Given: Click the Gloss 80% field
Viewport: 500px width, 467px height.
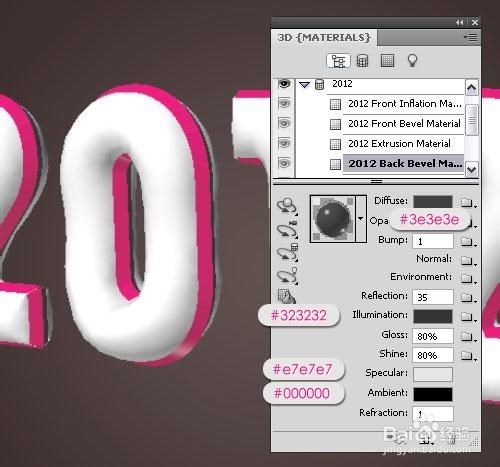Looking at the screenshot, I should tap(433, 336).
